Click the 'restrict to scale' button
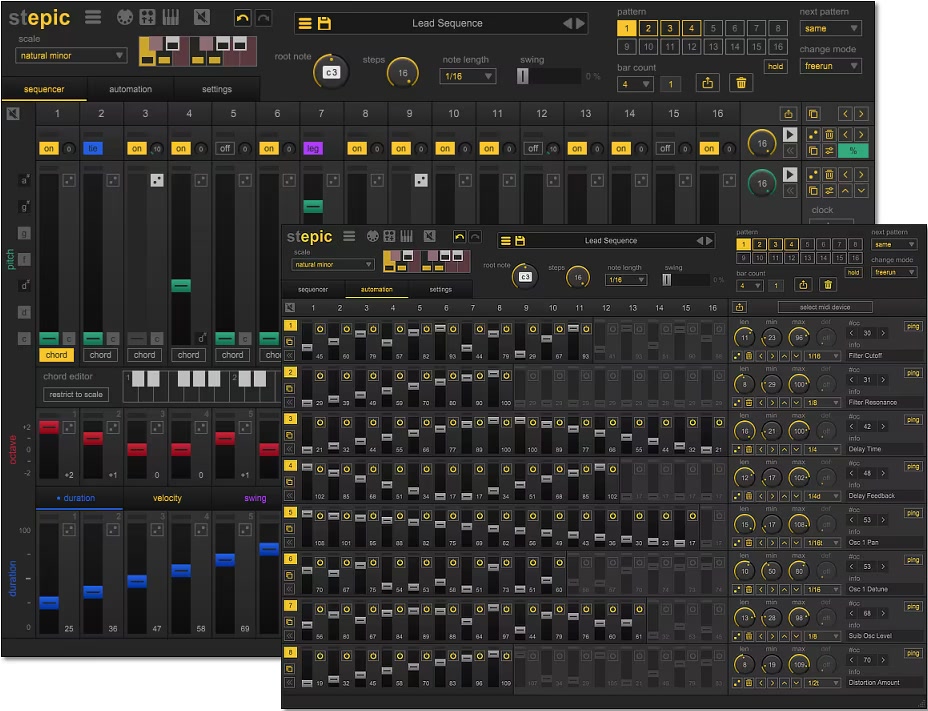 tap(76, 394)
